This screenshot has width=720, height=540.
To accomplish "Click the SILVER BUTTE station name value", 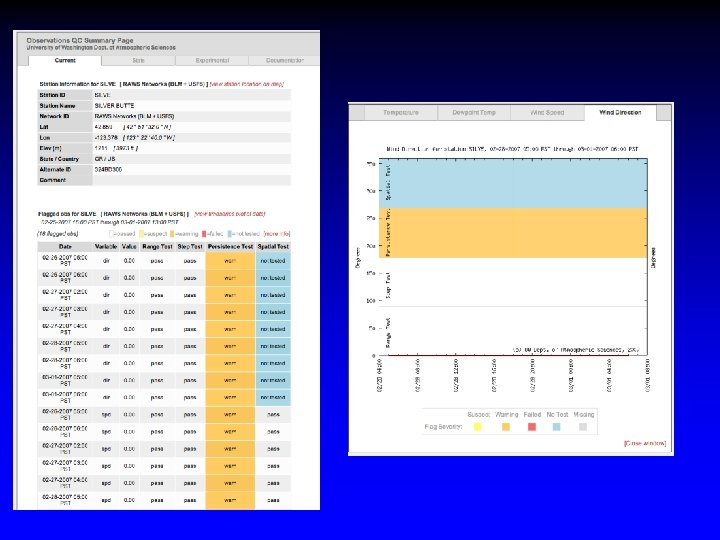I will pyautogui.click(x=114, y=106).
